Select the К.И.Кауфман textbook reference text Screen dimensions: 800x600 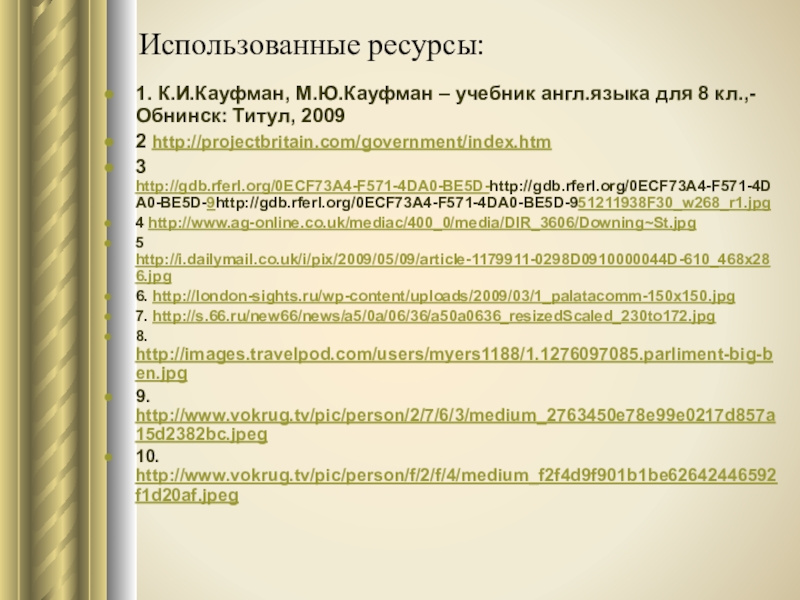click(446, 105)
